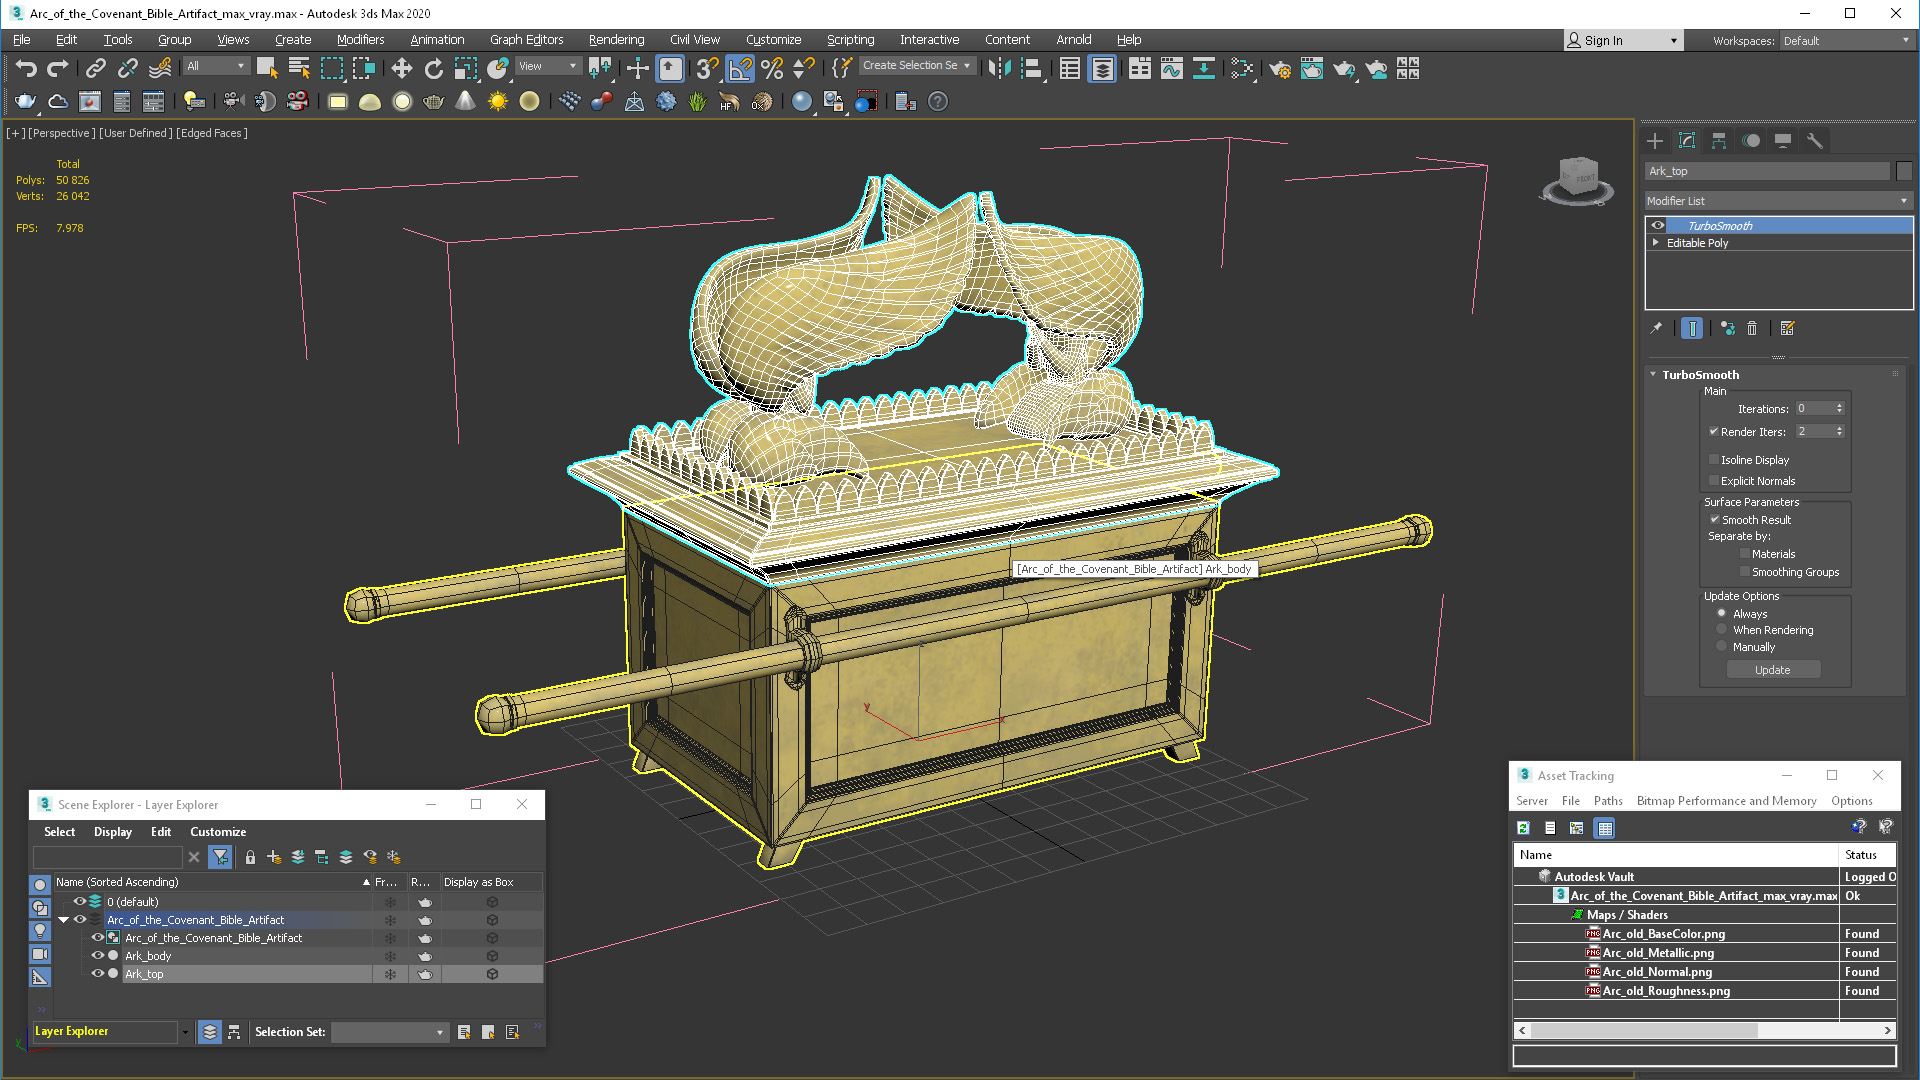
Task: Toggle the Angle Snap icon
Action: 740,68
